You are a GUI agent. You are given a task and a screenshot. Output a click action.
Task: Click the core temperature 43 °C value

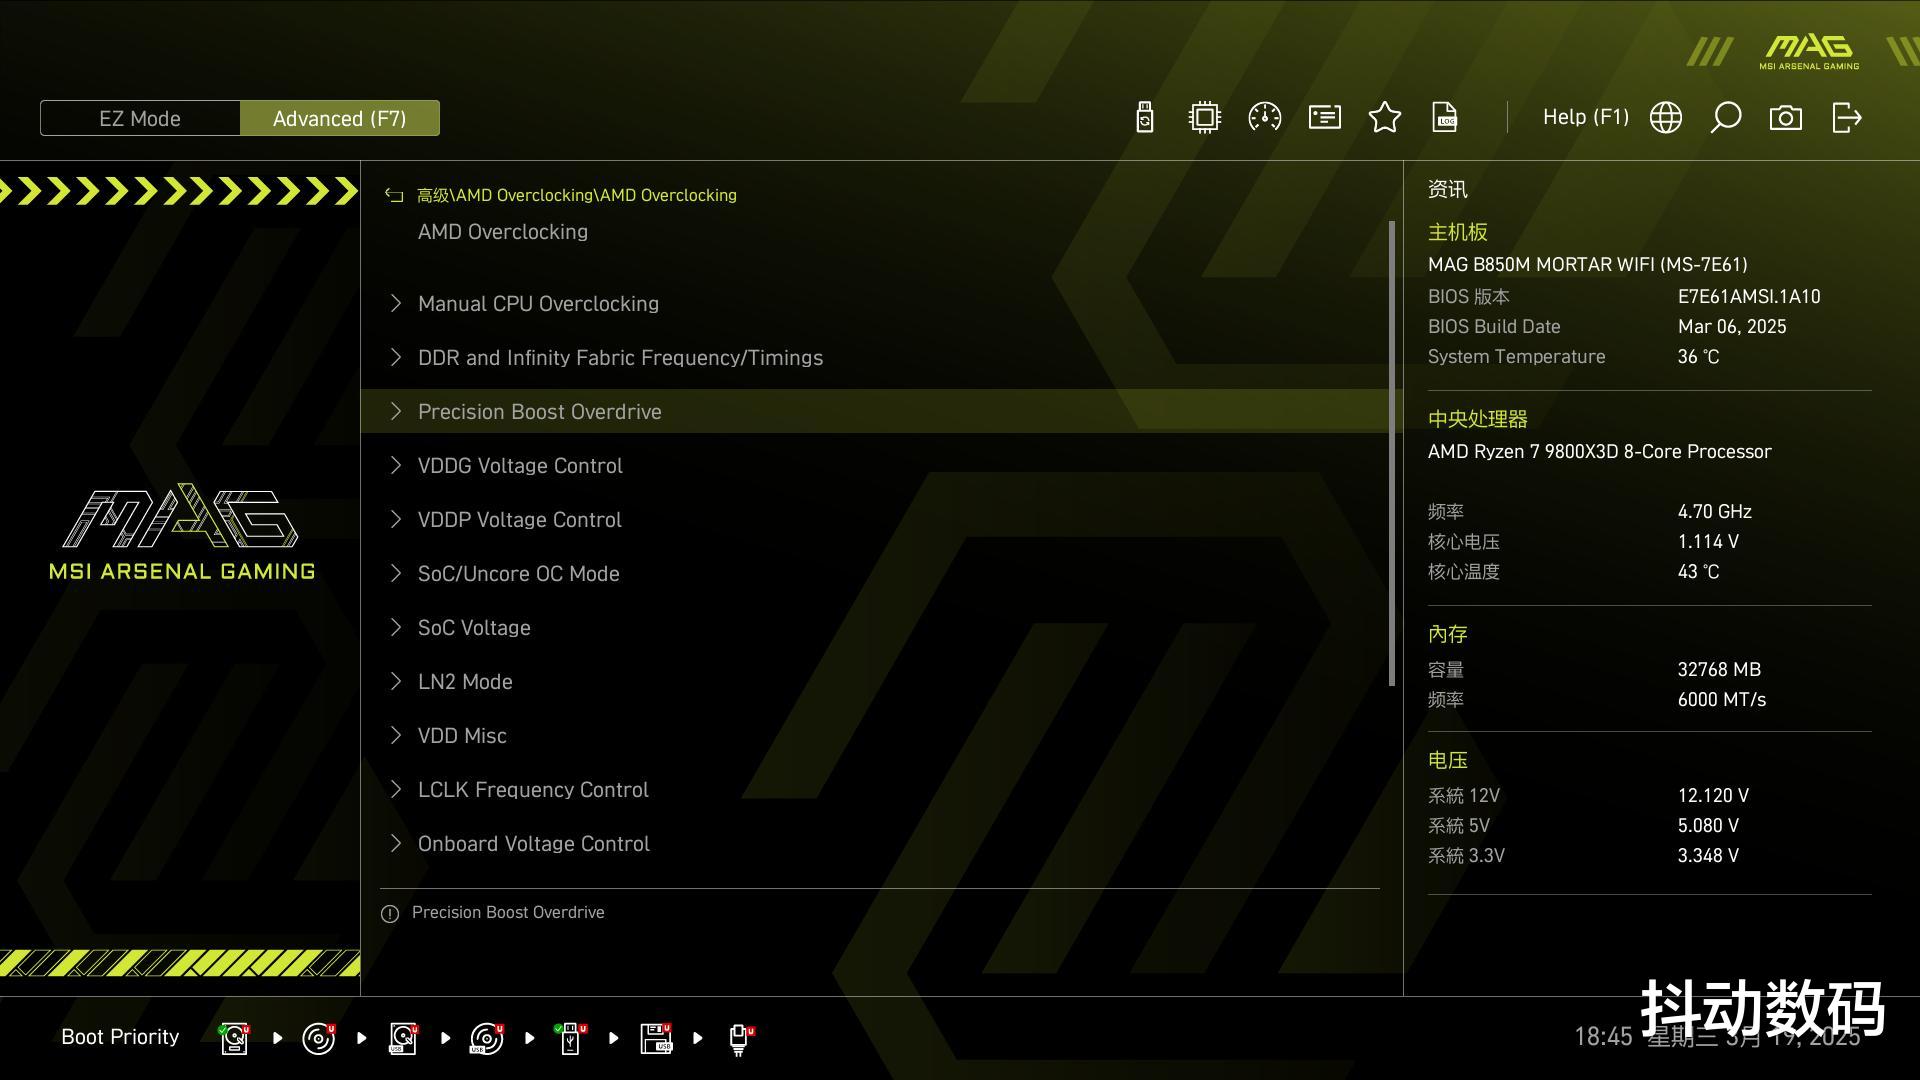pos(1698,572)
